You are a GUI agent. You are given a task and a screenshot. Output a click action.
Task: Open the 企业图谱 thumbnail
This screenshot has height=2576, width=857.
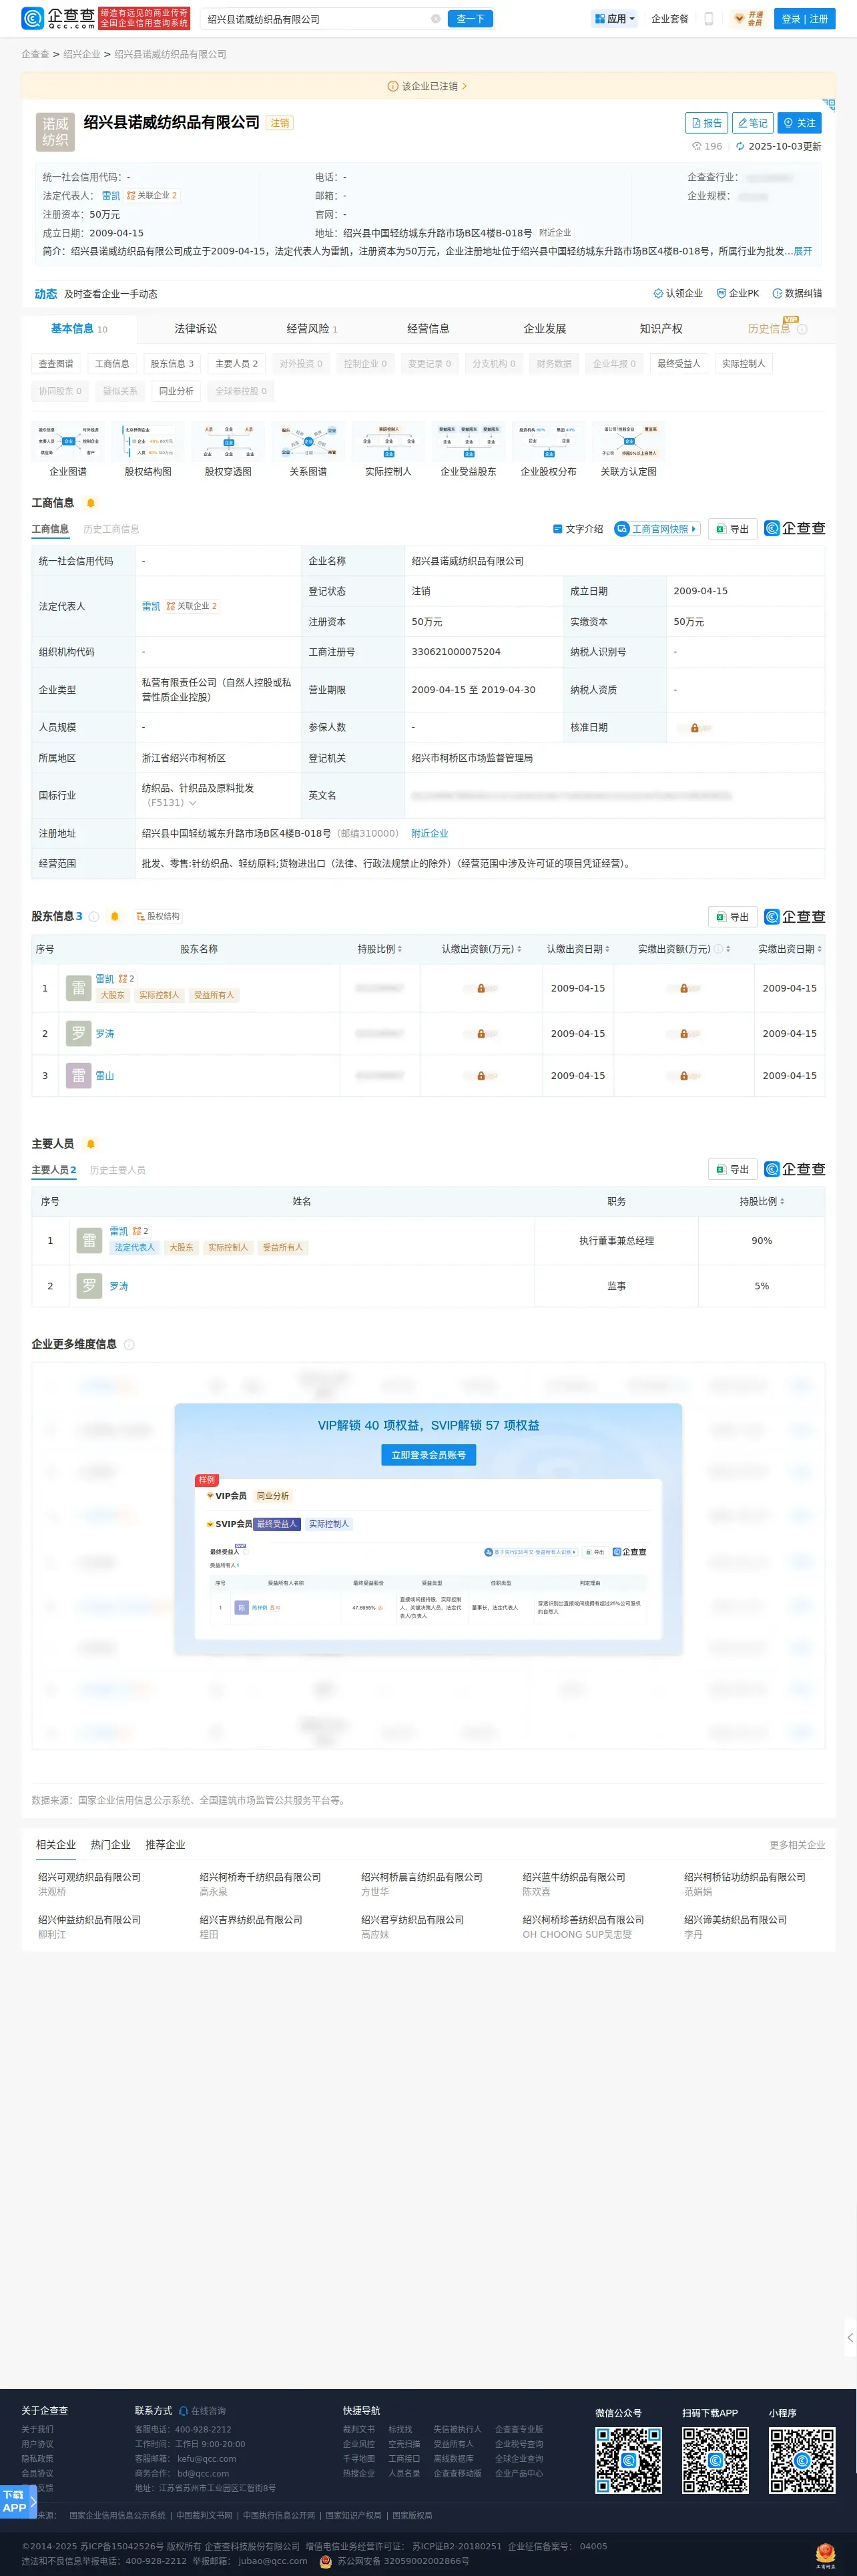[68, 449]
